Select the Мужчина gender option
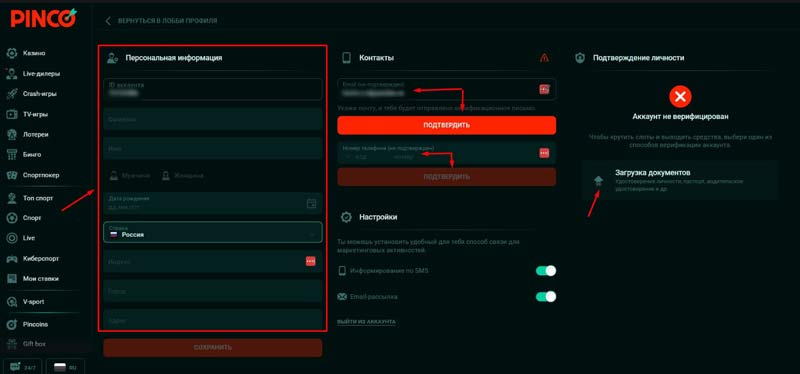Image resolution: width=800 pixels, height=374 pixels. click(130, 176)
